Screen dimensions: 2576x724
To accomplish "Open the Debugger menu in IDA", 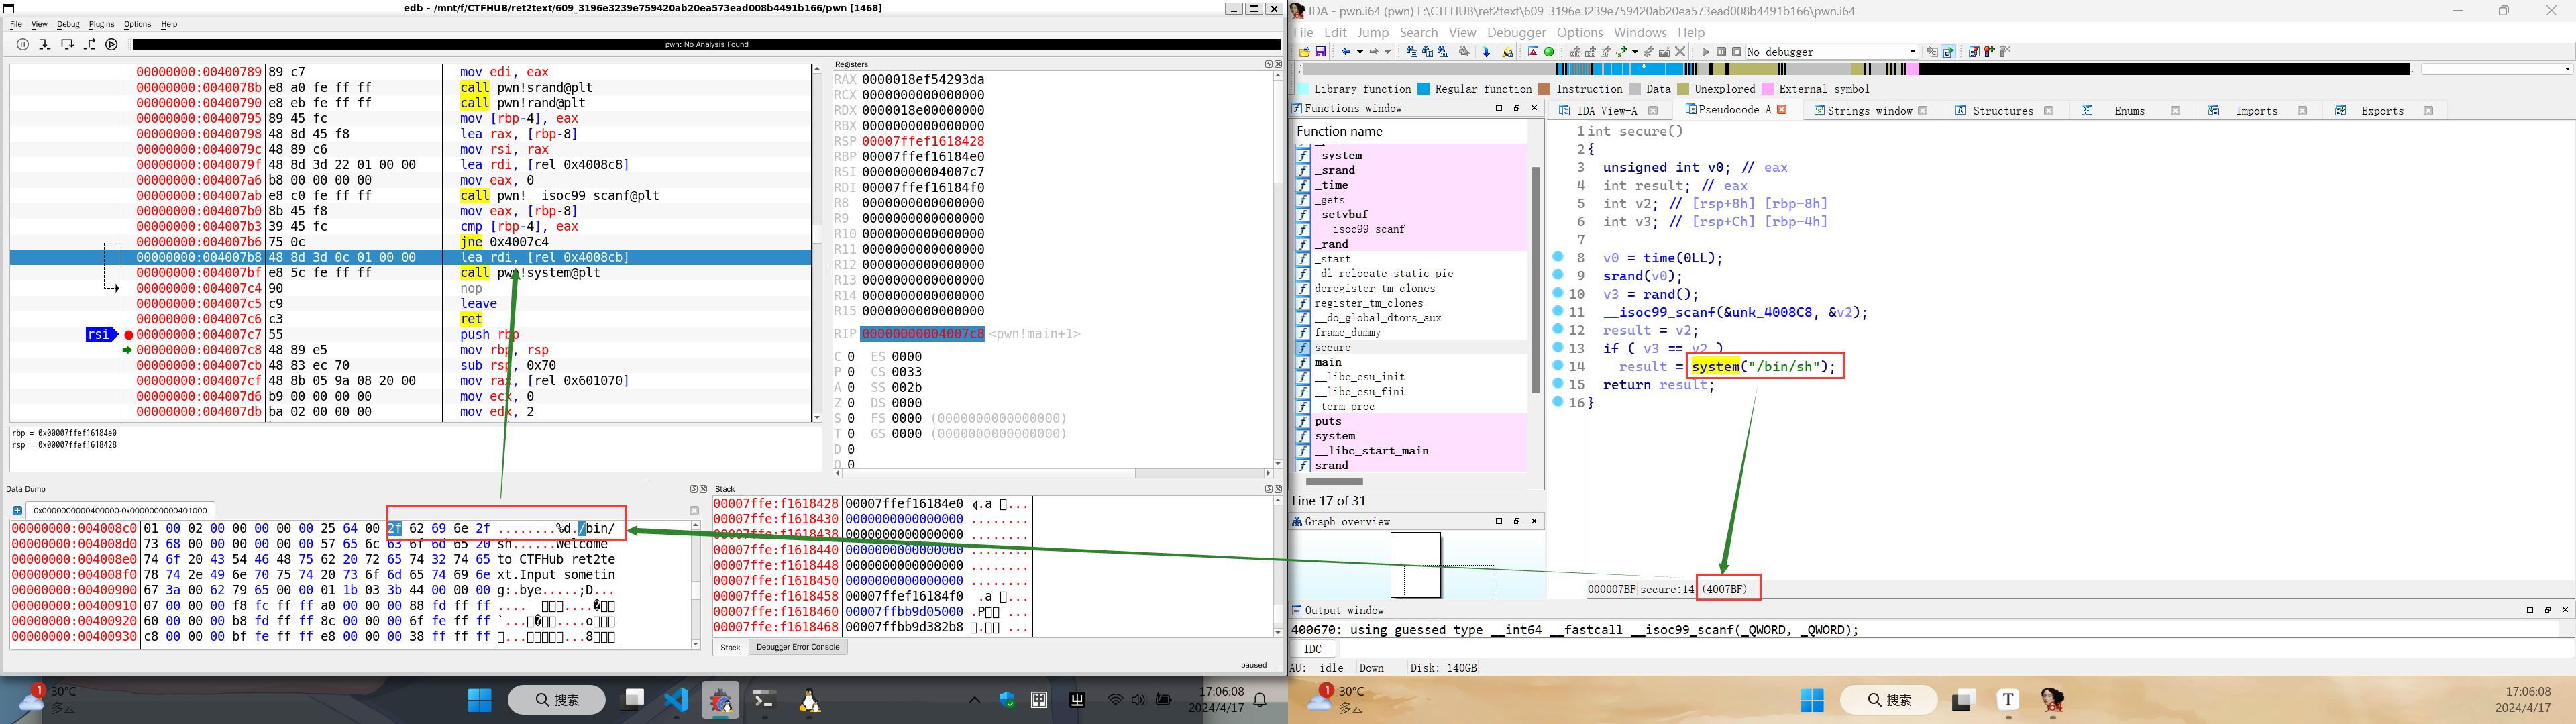I will point(1516,33).
